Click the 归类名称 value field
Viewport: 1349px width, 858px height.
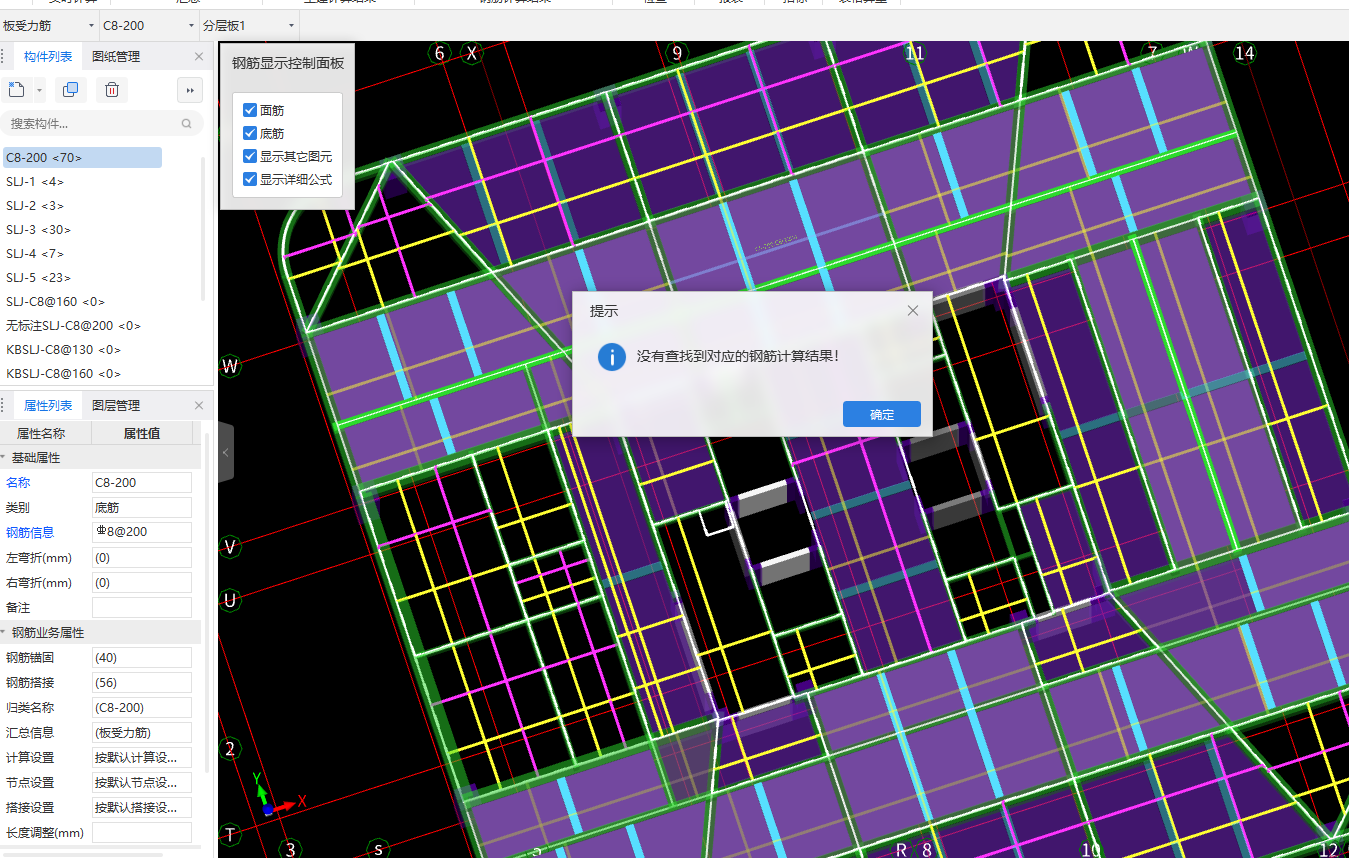coord(141,707)
